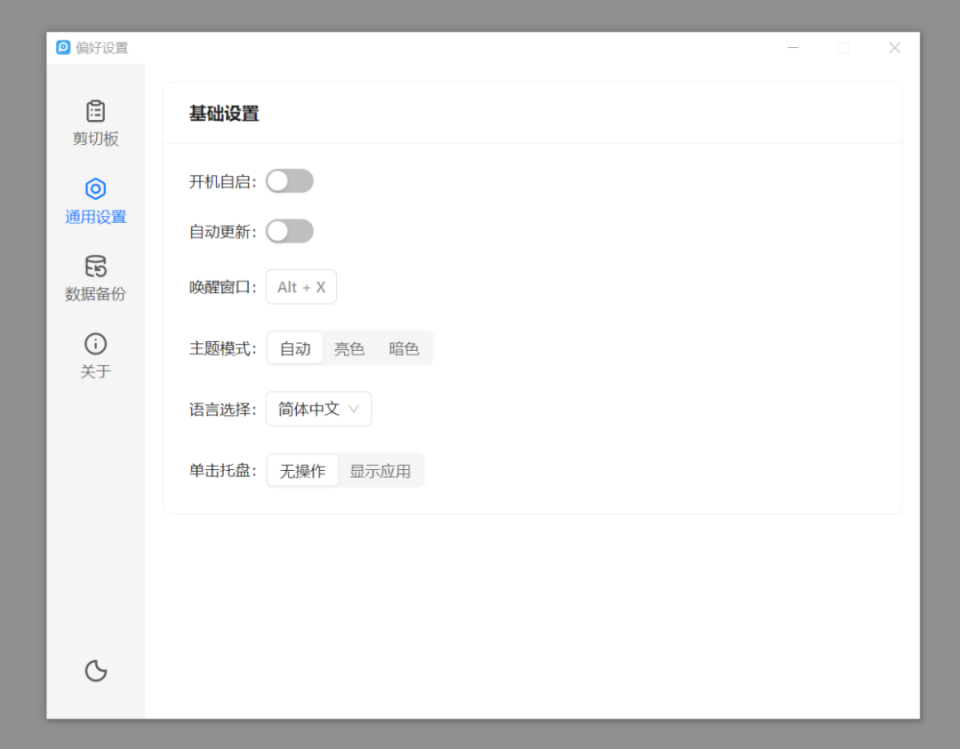Select the clipboard notebook icon

pos(95,111)
